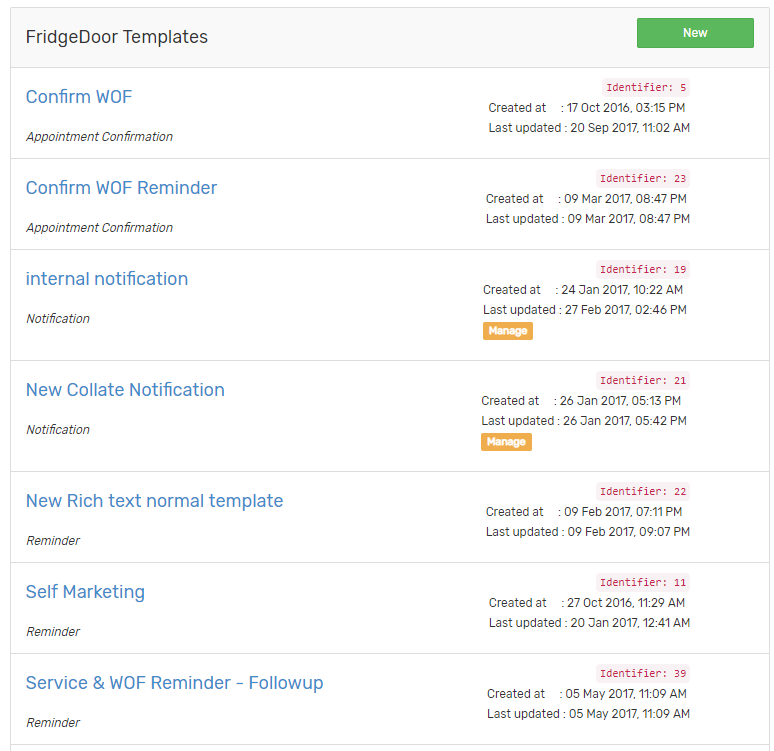Open the New Collate Notification template

[x=125, y=390]
